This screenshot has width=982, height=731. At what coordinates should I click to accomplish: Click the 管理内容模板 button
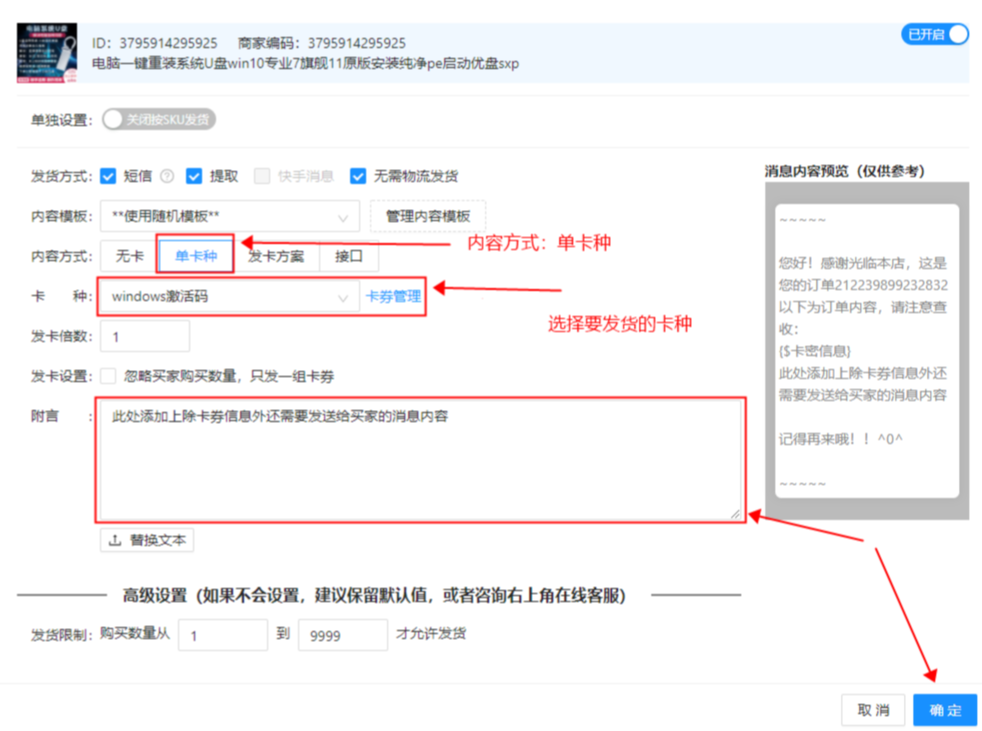point(428,216)
